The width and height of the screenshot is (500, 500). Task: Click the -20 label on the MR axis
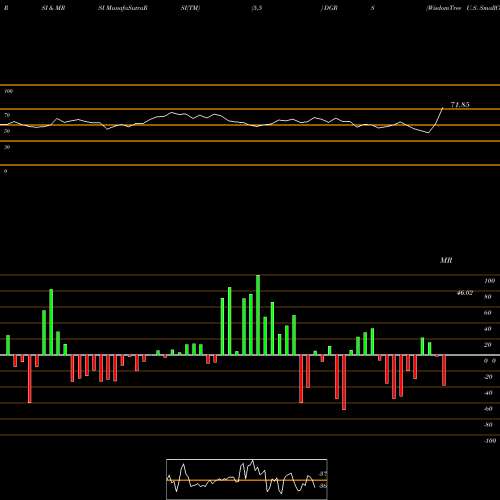pyautogui.click(x=488, y=377)
